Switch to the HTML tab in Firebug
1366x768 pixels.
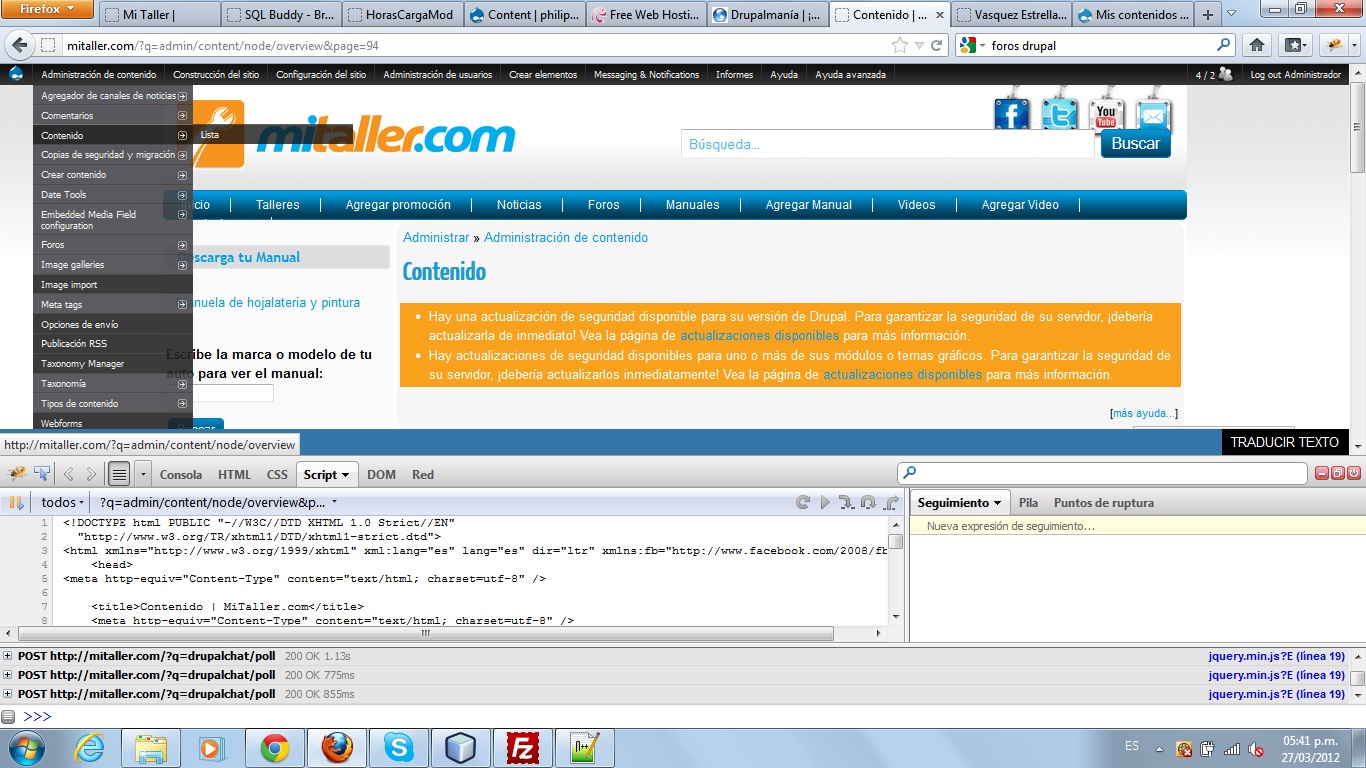pyautogui.click(x=234, y=475)
